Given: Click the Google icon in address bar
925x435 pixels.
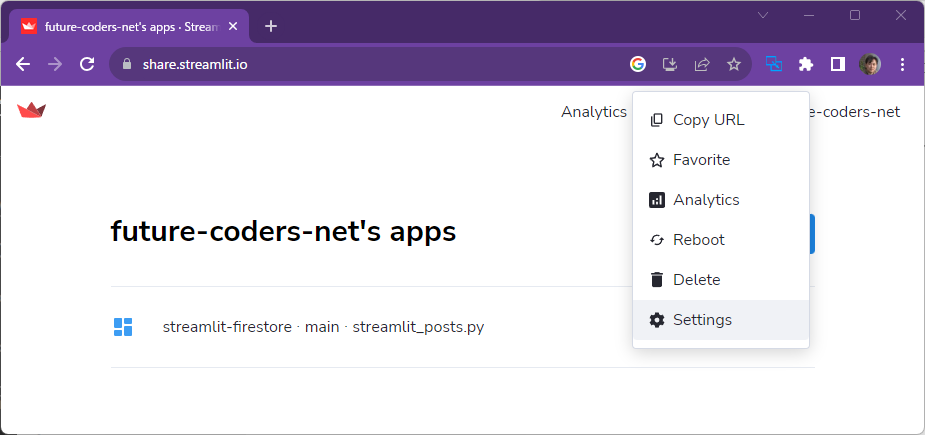Looking at the screenshot, I should 638,64.
